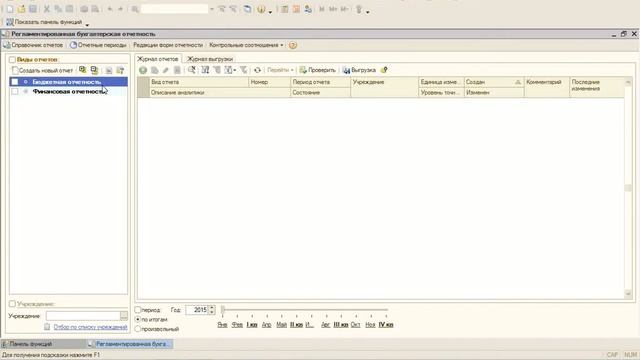This screenshot has width=640, height=360.
Task: Click the Copy report icon in journal toolbar
Action: coord(154,70)
